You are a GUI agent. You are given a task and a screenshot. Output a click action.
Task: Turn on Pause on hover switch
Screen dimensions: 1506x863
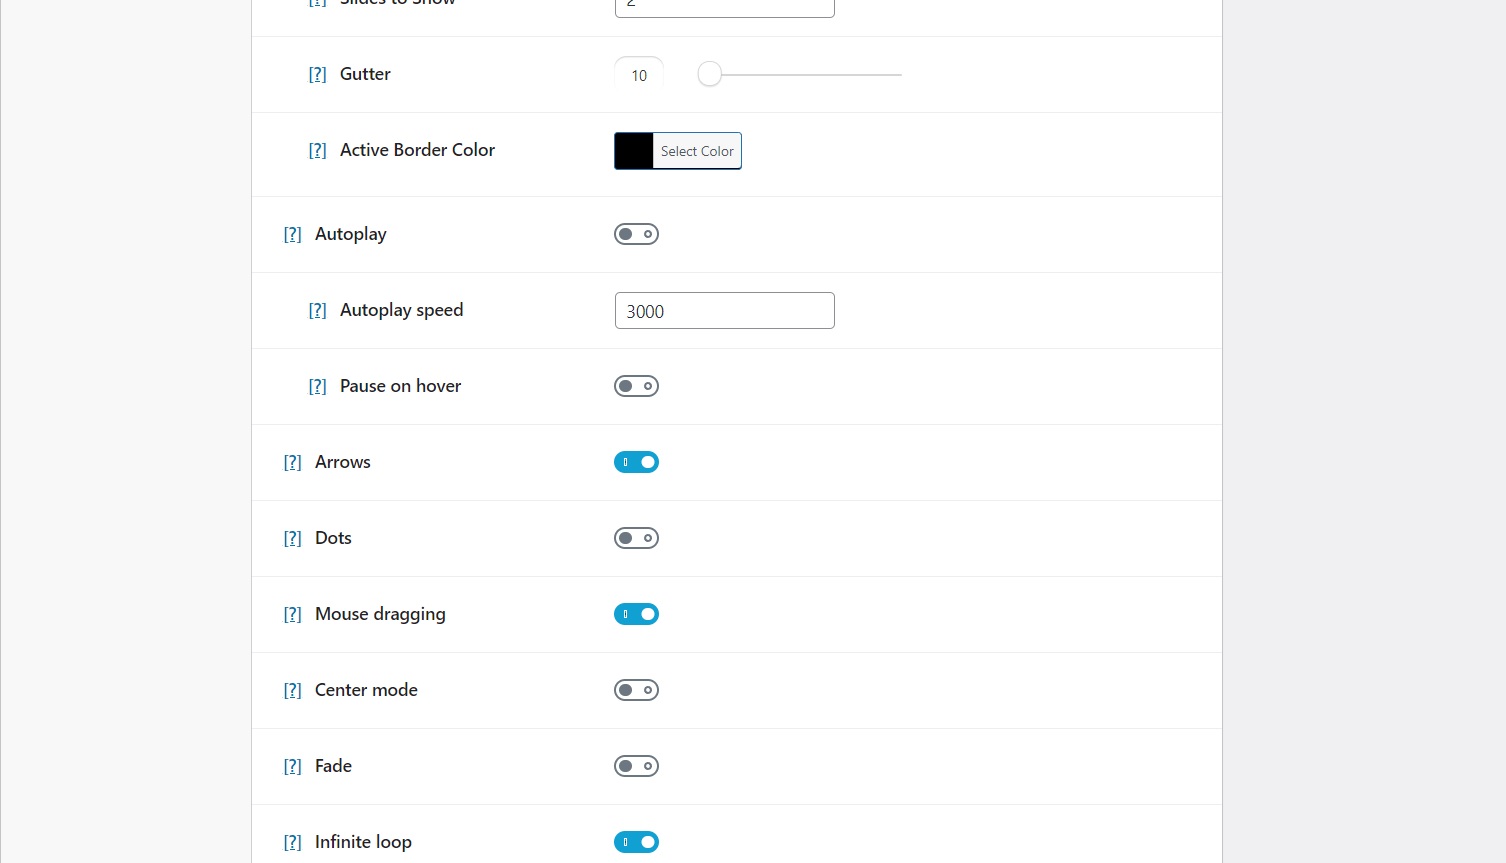(x=636, y=386)
